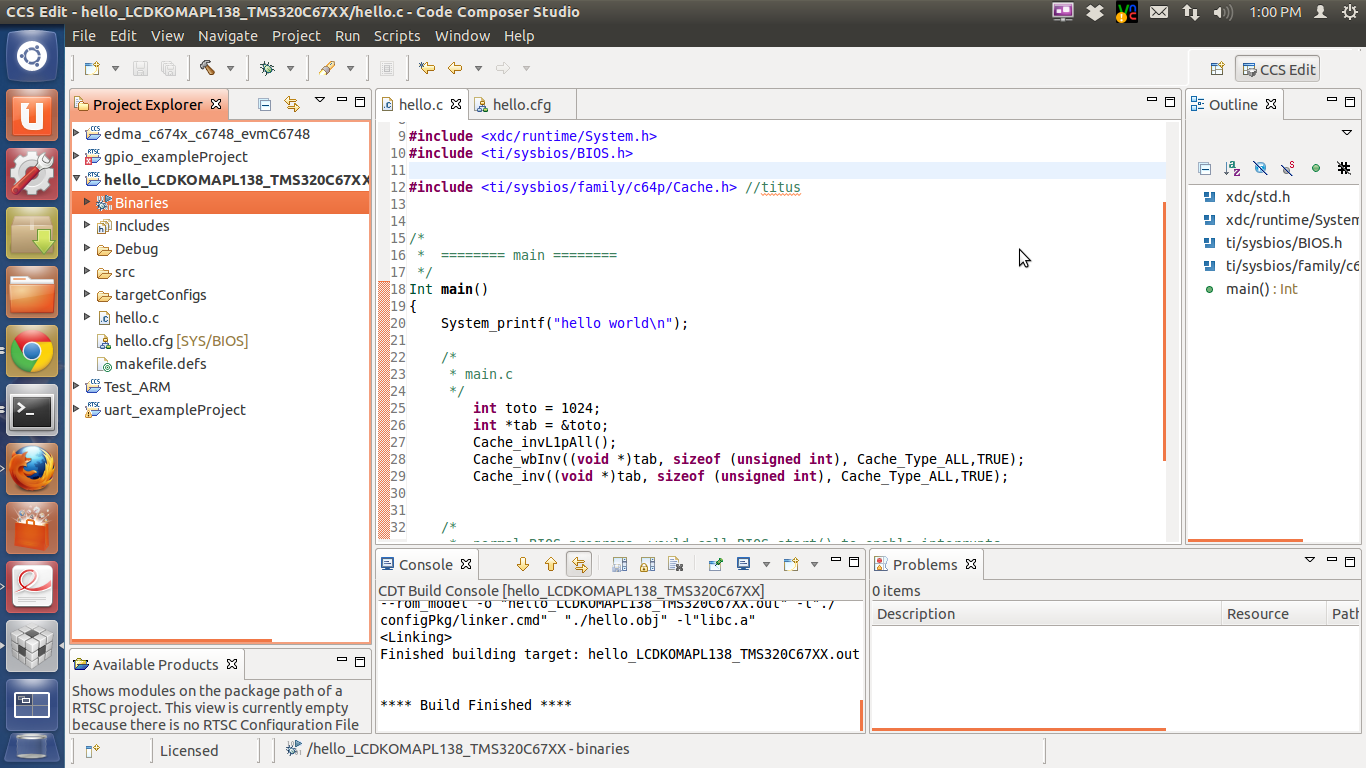Image resolution: width=1366 pixels, height=768 pixels.
Task: Click System_printf line in code editor
Action: (564, 323)
